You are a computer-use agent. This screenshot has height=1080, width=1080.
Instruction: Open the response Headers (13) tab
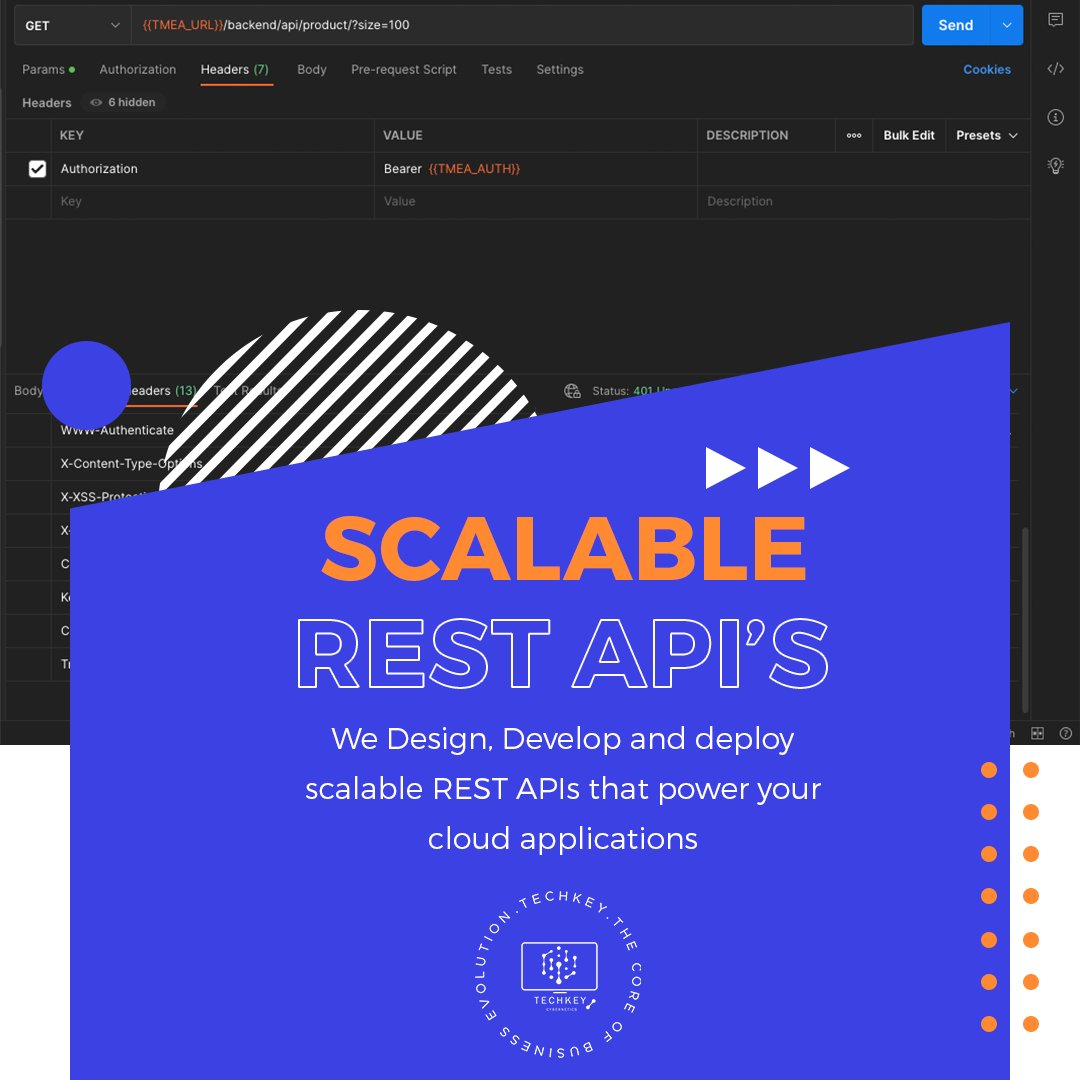point(163,391)
